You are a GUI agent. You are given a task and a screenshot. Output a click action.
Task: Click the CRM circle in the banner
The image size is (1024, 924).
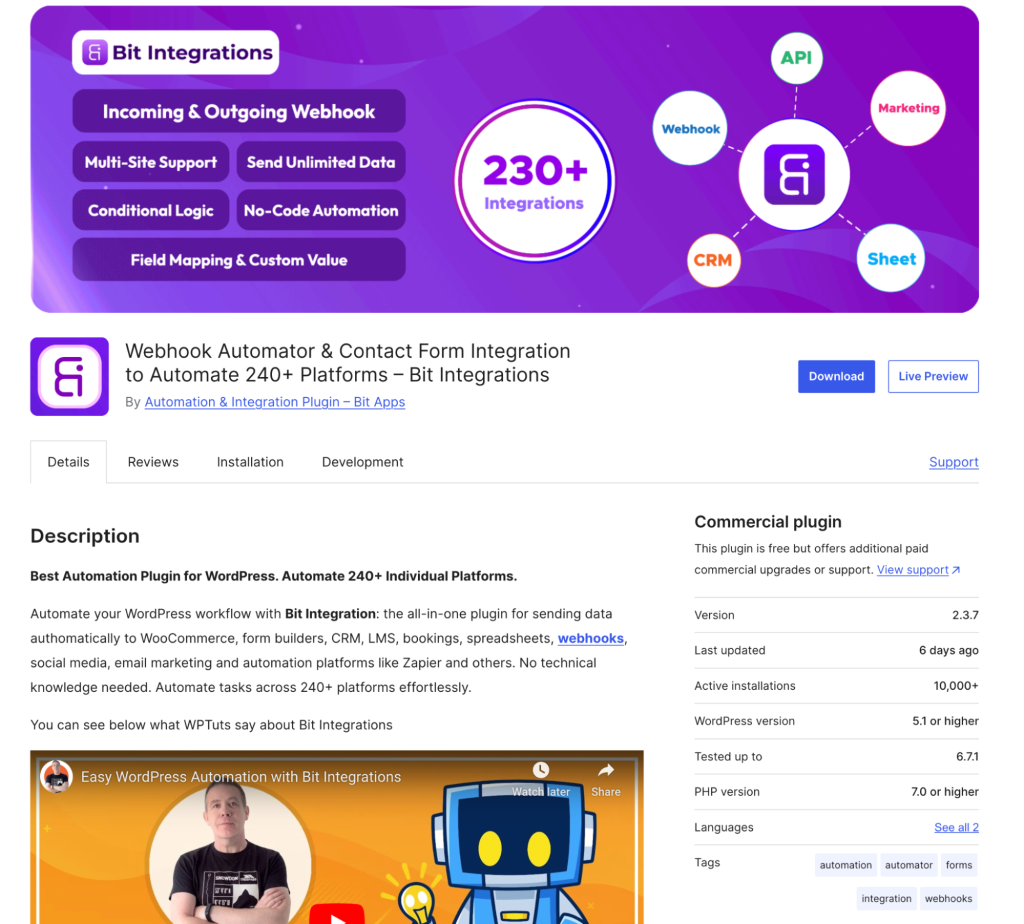[x=713, y=260]
